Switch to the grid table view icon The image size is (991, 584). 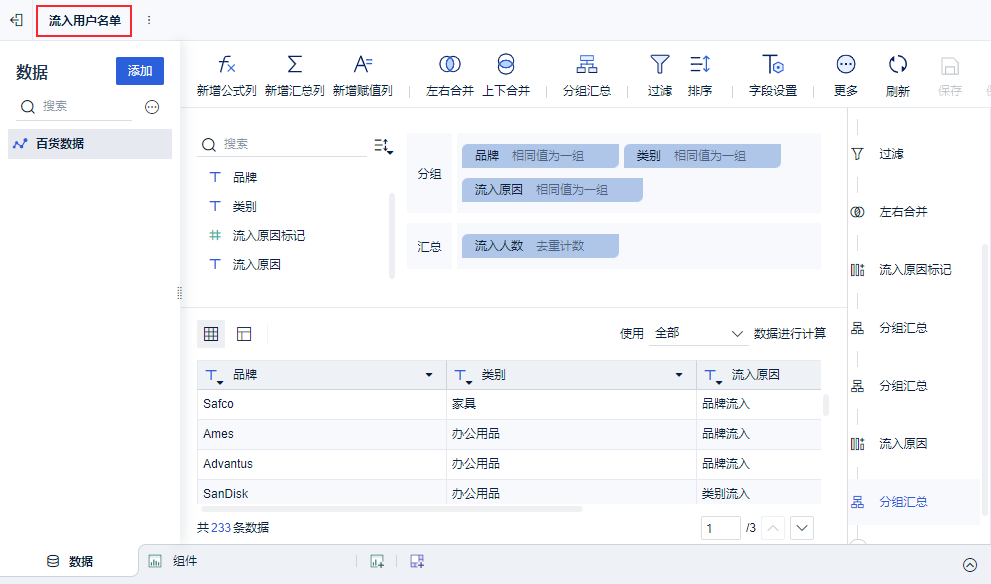[x=211, y=334]
